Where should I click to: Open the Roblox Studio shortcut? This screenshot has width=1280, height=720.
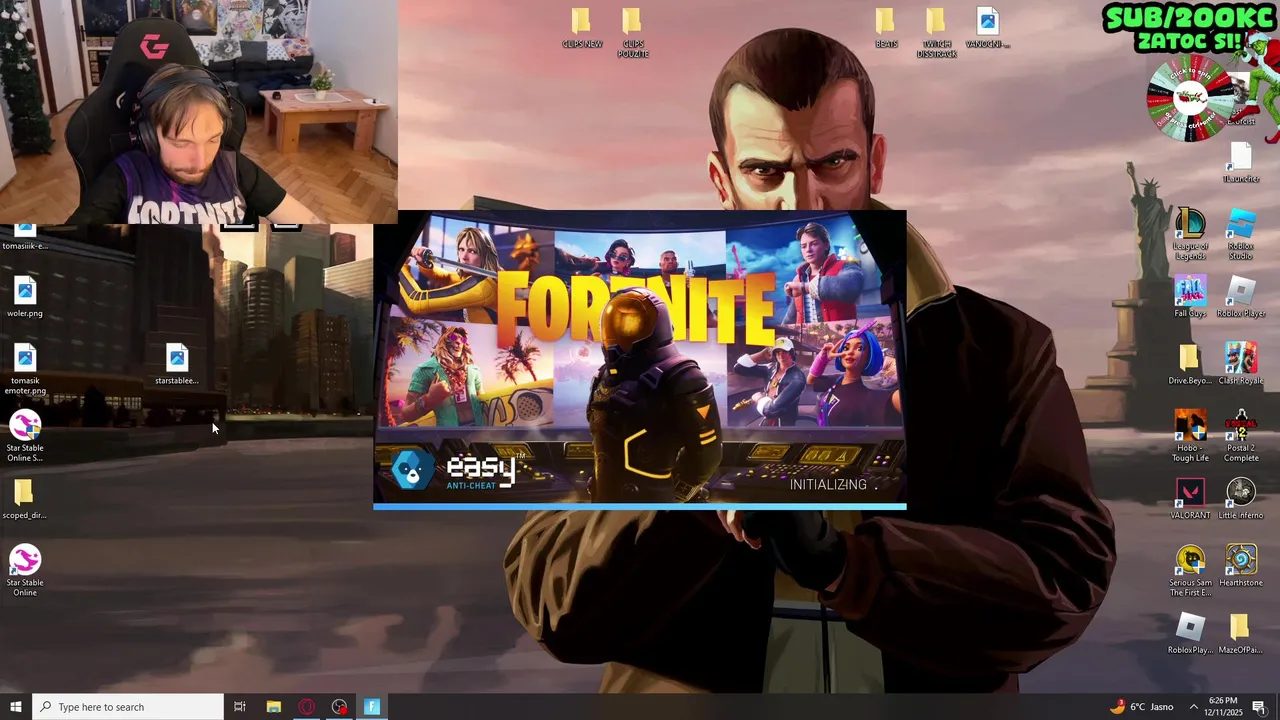pos(1241,235)
